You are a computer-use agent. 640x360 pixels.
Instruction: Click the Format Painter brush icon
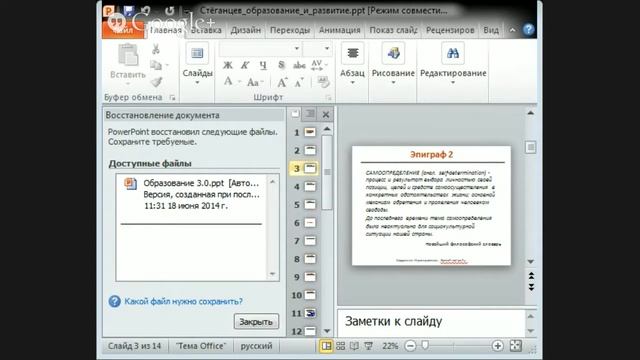[156, 82]
